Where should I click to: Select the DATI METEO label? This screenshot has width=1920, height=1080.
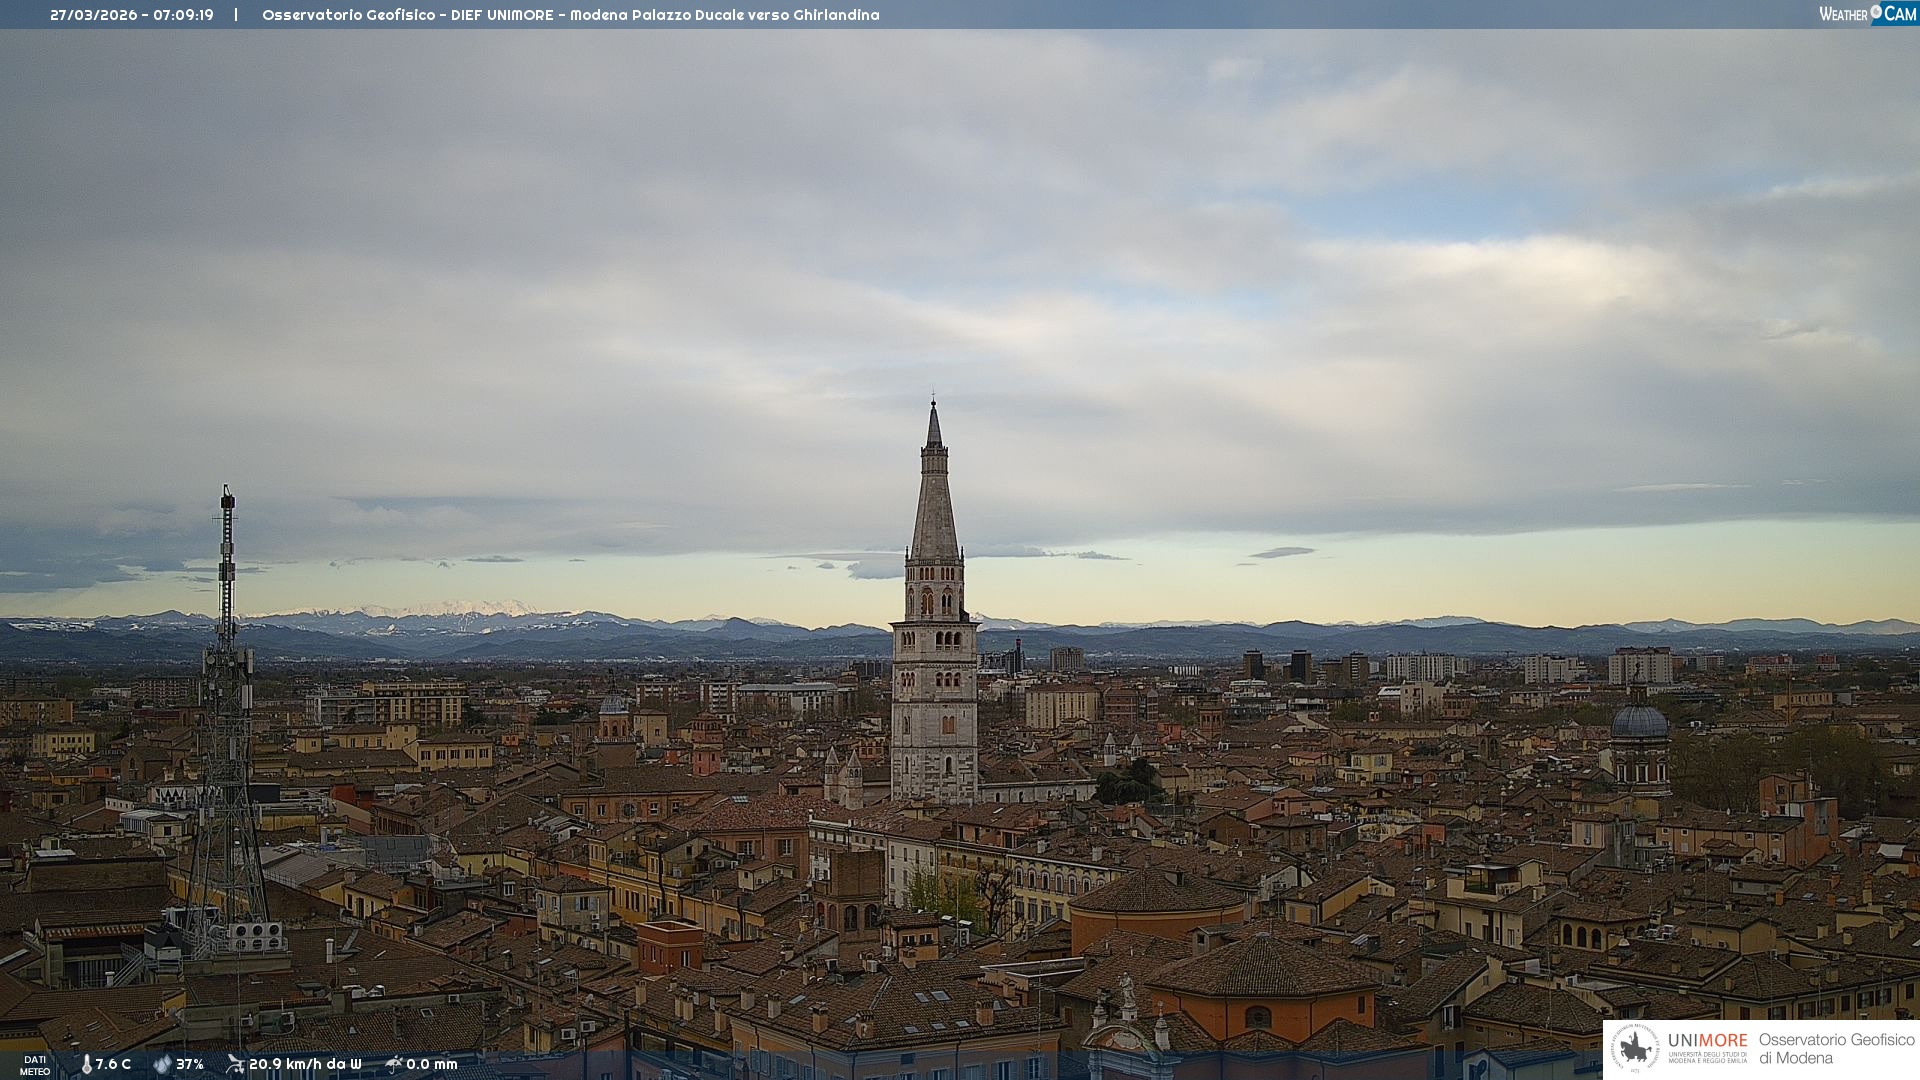pyautogui.click(x=35, y=1065)
